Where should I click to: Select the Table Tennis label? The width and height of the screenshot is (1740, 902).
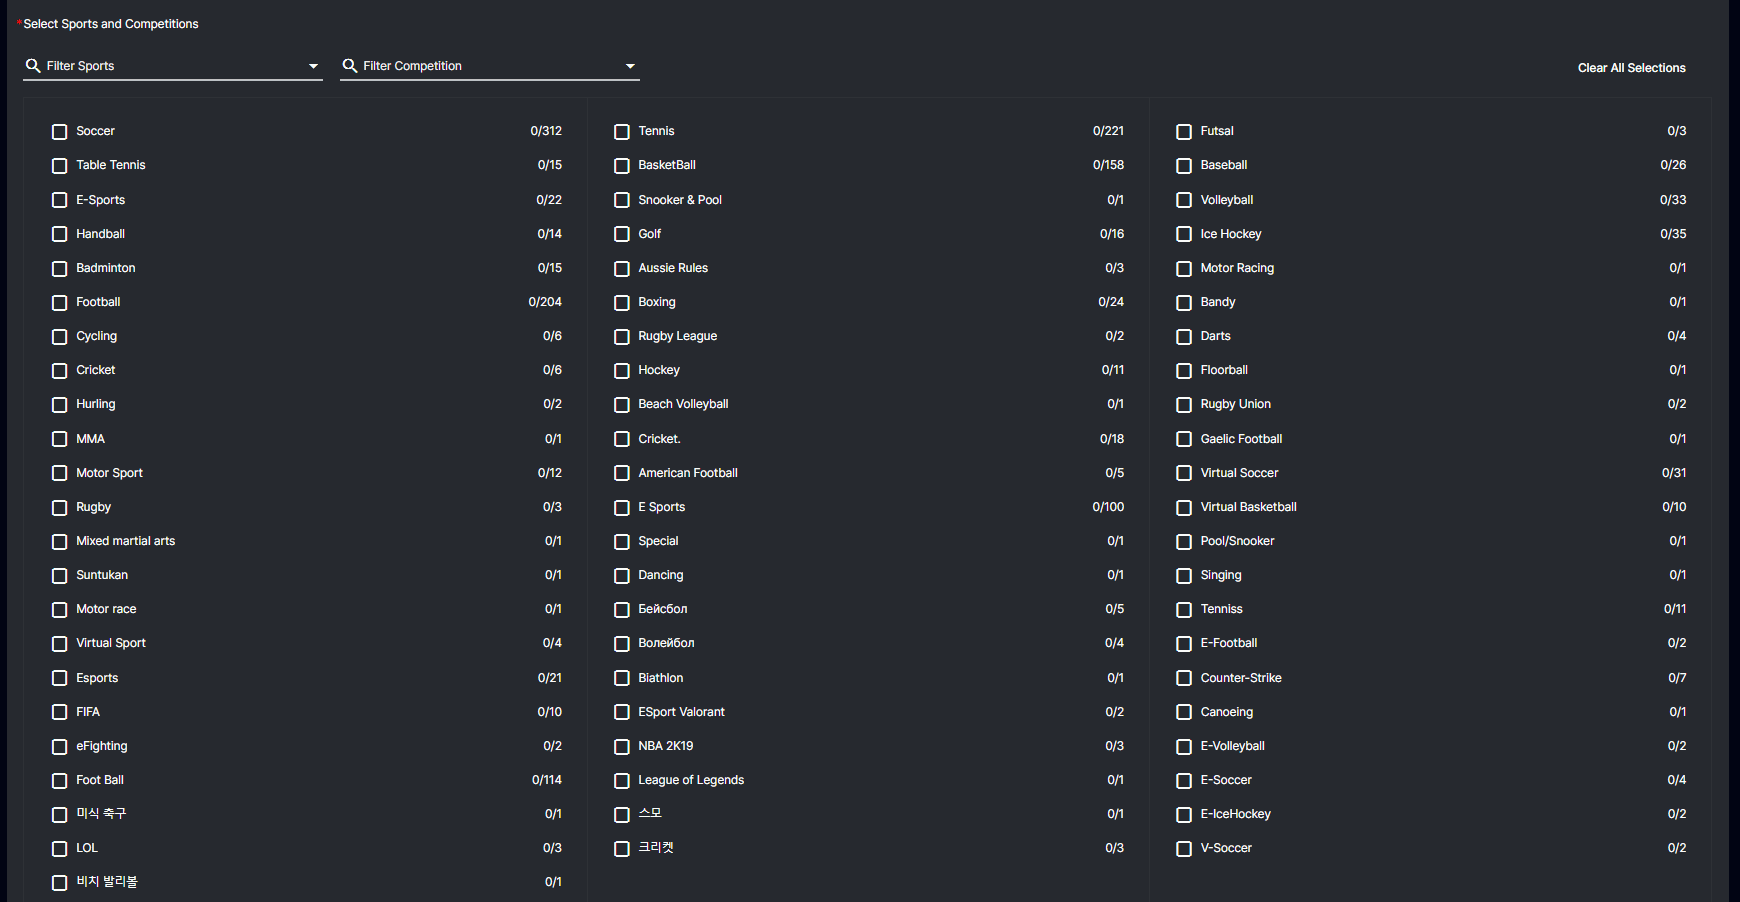pos(111,165)
